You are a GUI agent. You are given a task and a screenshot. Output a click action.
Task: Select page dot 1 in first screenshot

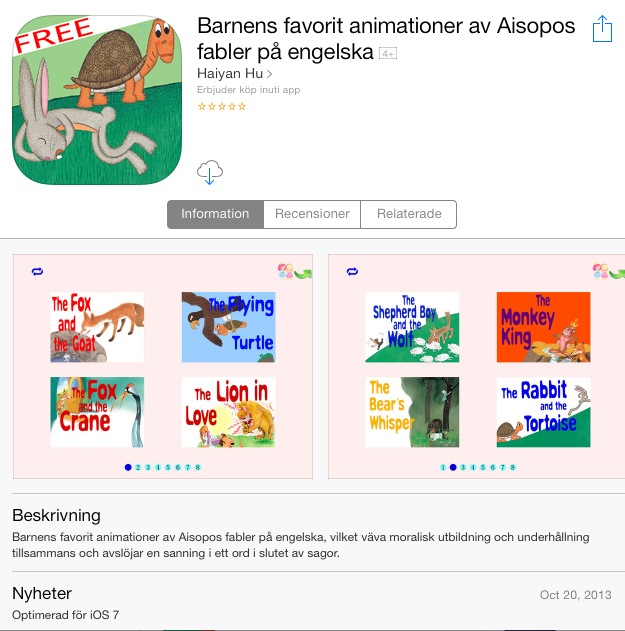[x=128, y=467]
